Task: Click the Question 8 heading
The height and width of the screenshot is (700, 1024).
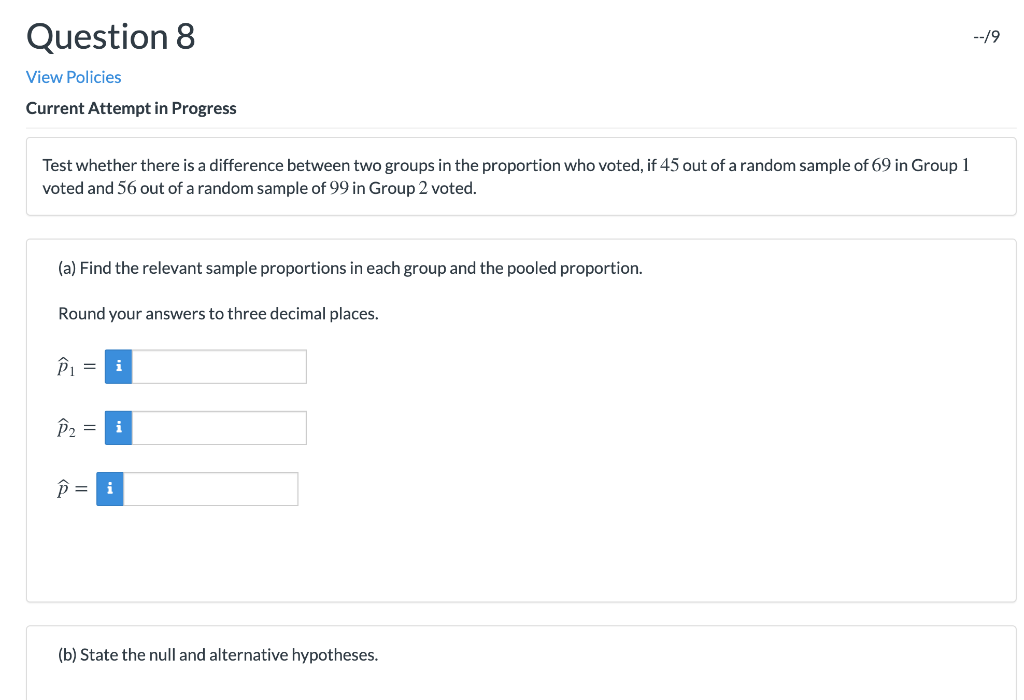Action: pos(110,36)
